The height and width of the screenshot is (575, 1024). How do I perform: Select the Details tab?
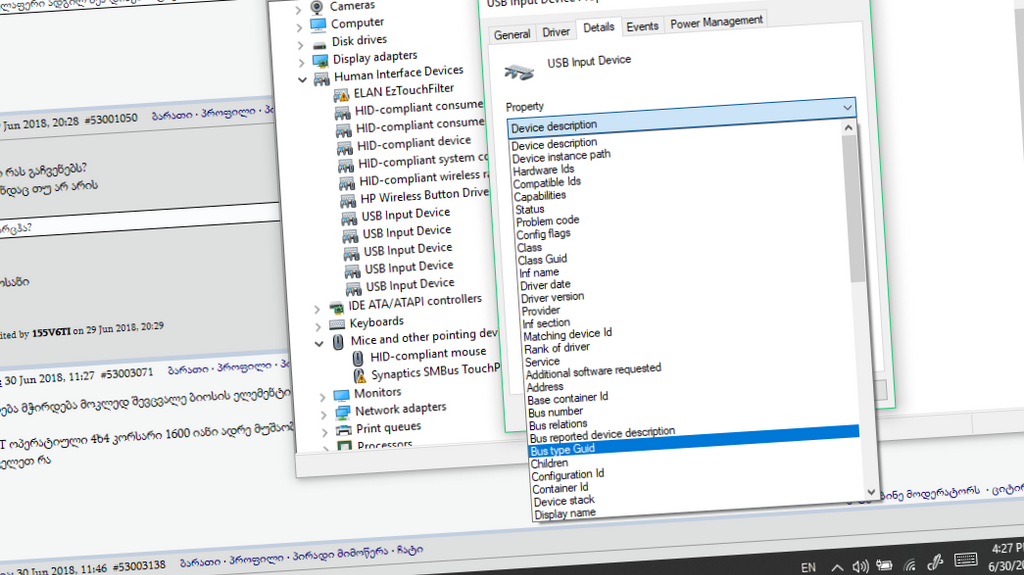click(599, 27)
